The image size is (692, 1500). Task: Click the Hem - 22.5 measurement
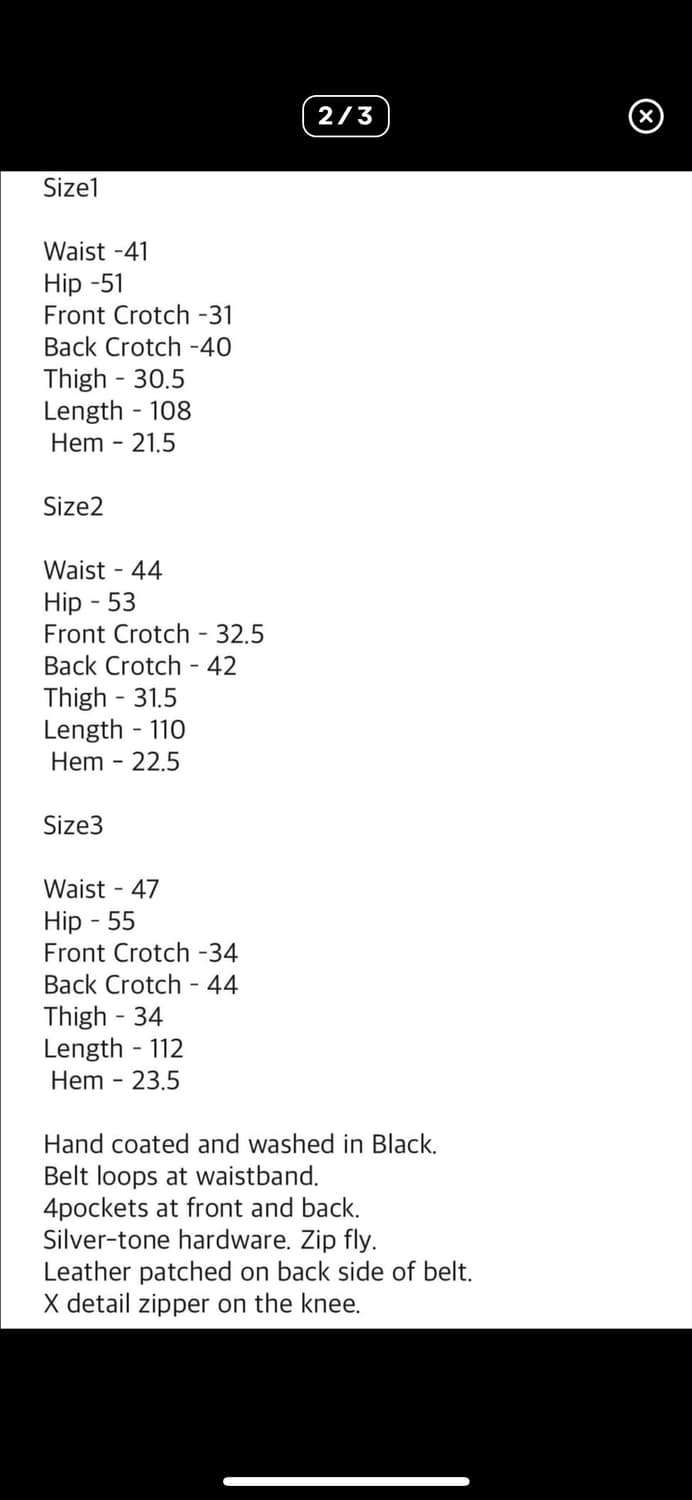tap(115, 762)
